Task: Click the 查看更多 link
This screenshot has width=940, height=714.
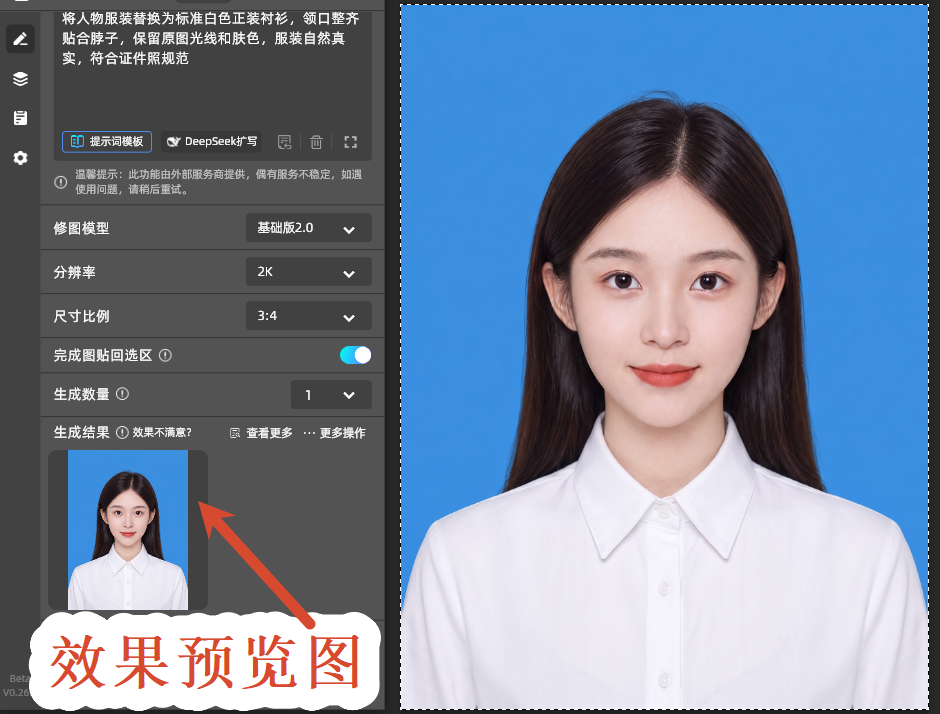Action: coord(262,433)
